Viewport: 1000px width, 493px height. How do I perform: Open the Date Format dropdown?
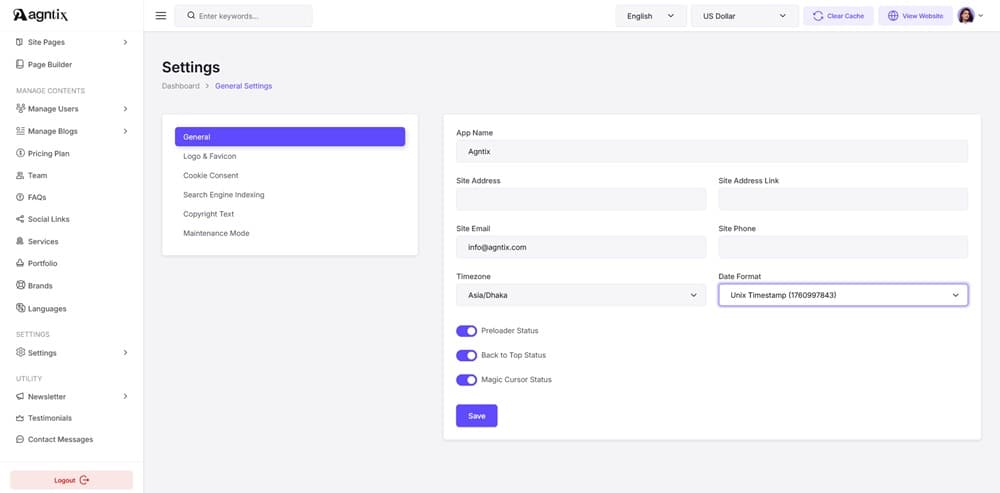click(842, 295)
